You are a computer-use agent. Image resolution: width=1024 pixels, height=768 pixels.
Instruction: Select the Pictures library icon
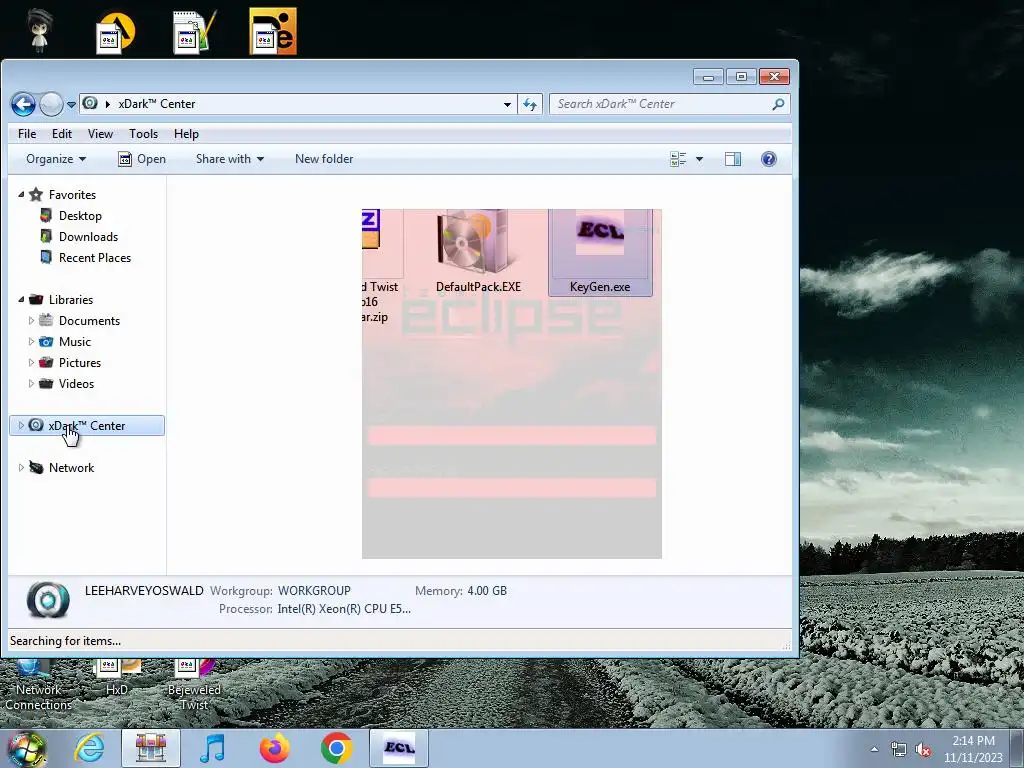pos(46,362)
